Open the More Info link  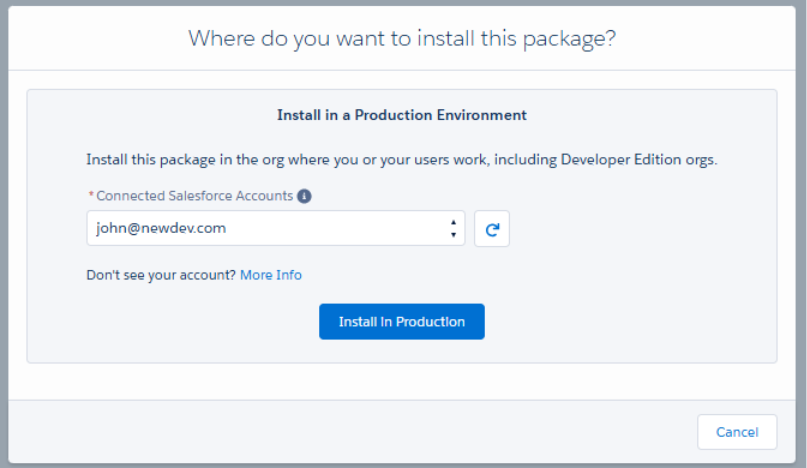click(271, 275)
